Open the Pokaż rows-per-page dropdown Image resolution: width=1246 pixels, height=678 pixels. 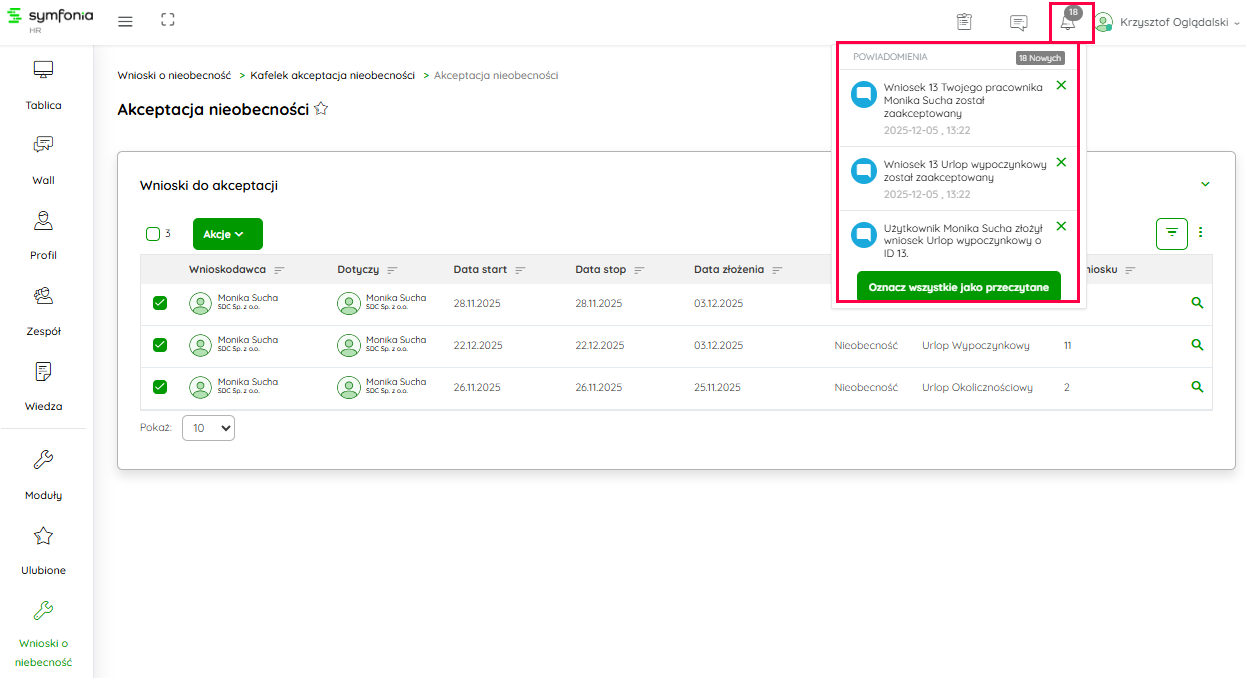208,428
